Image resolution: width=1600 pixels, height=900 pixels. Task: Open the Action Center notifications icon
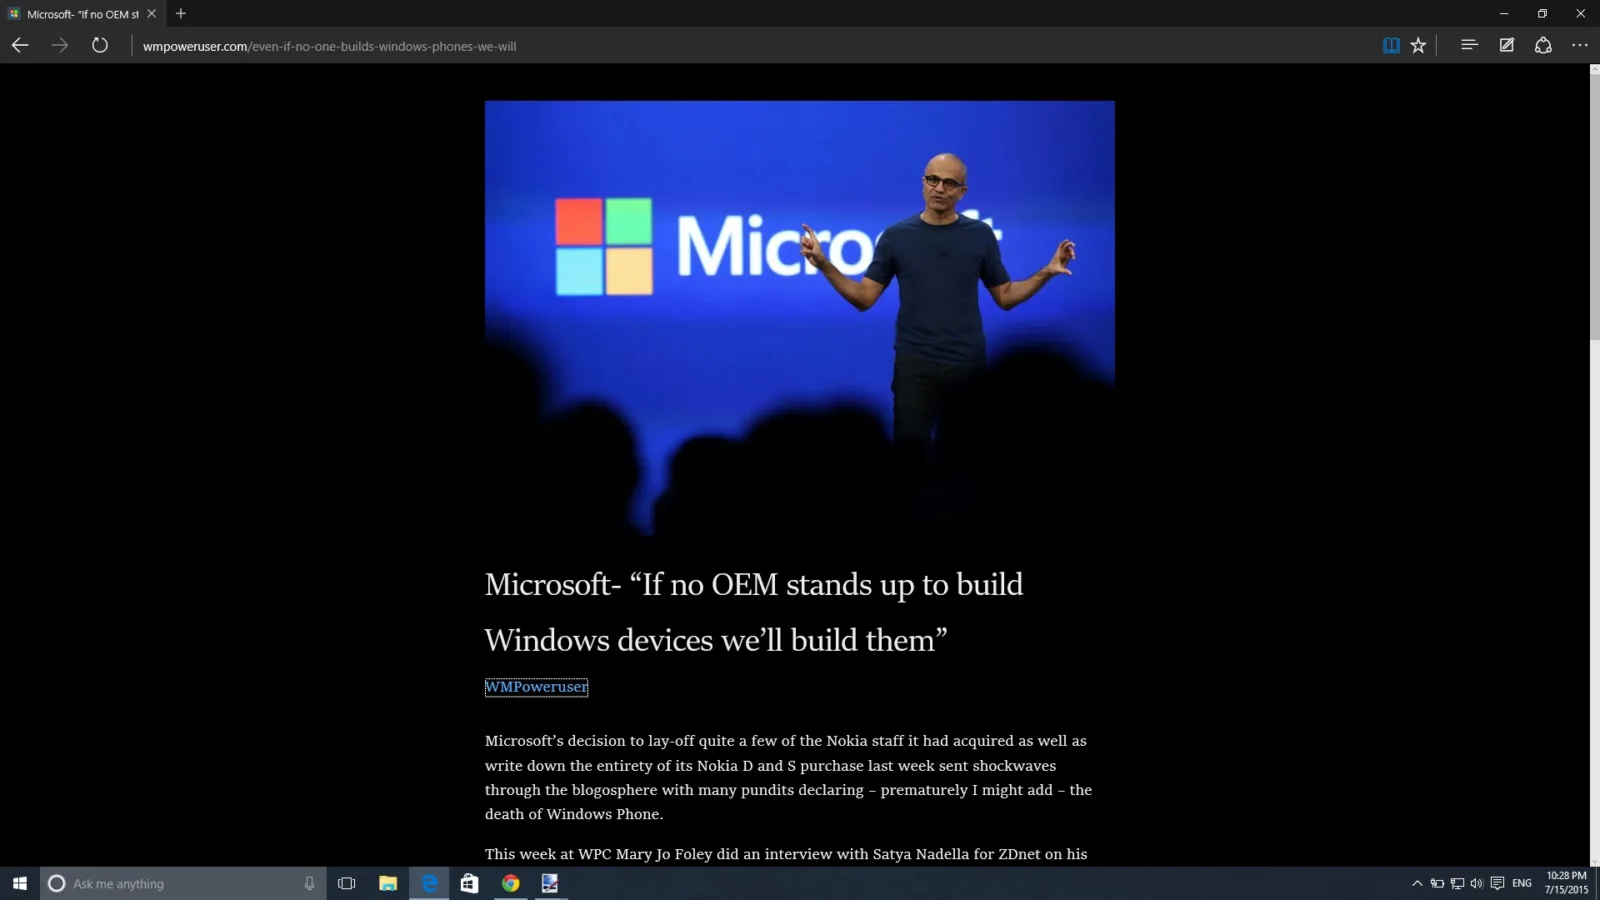coord(1497,883)
